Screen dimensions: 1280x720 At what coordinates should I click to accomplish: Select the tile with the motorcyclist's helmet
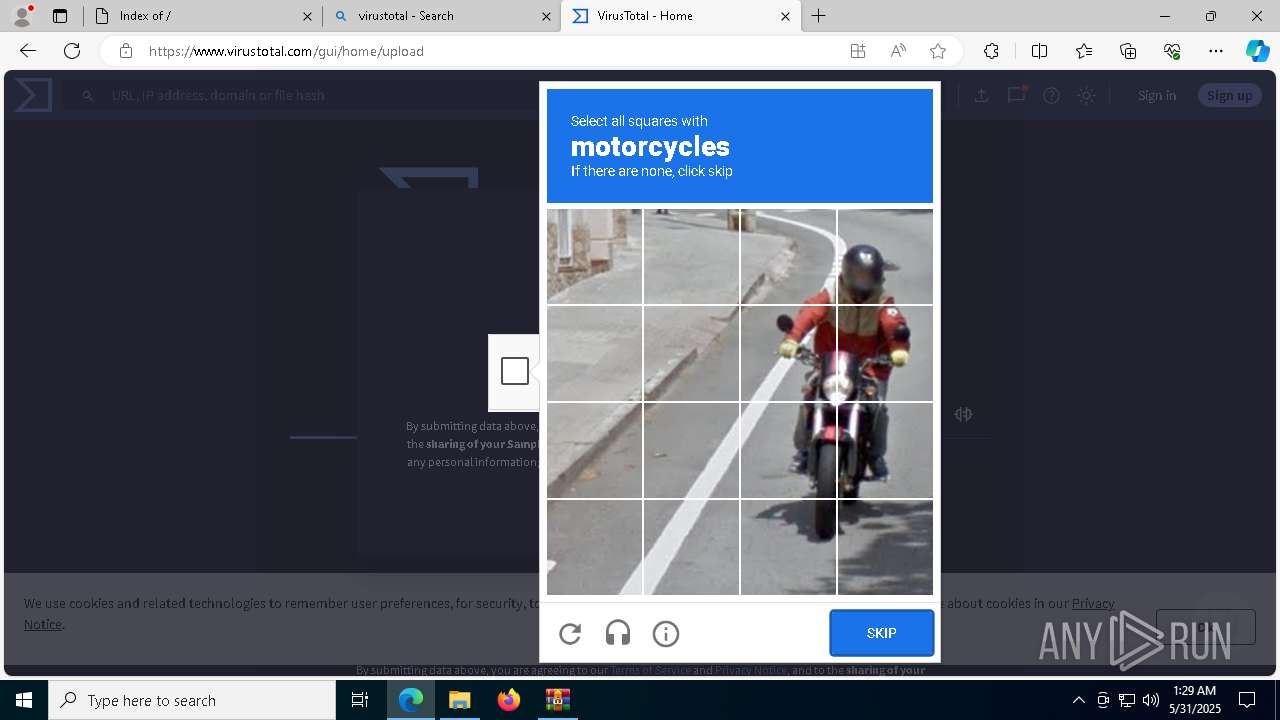pyautogui.click(x=885, y=256)
